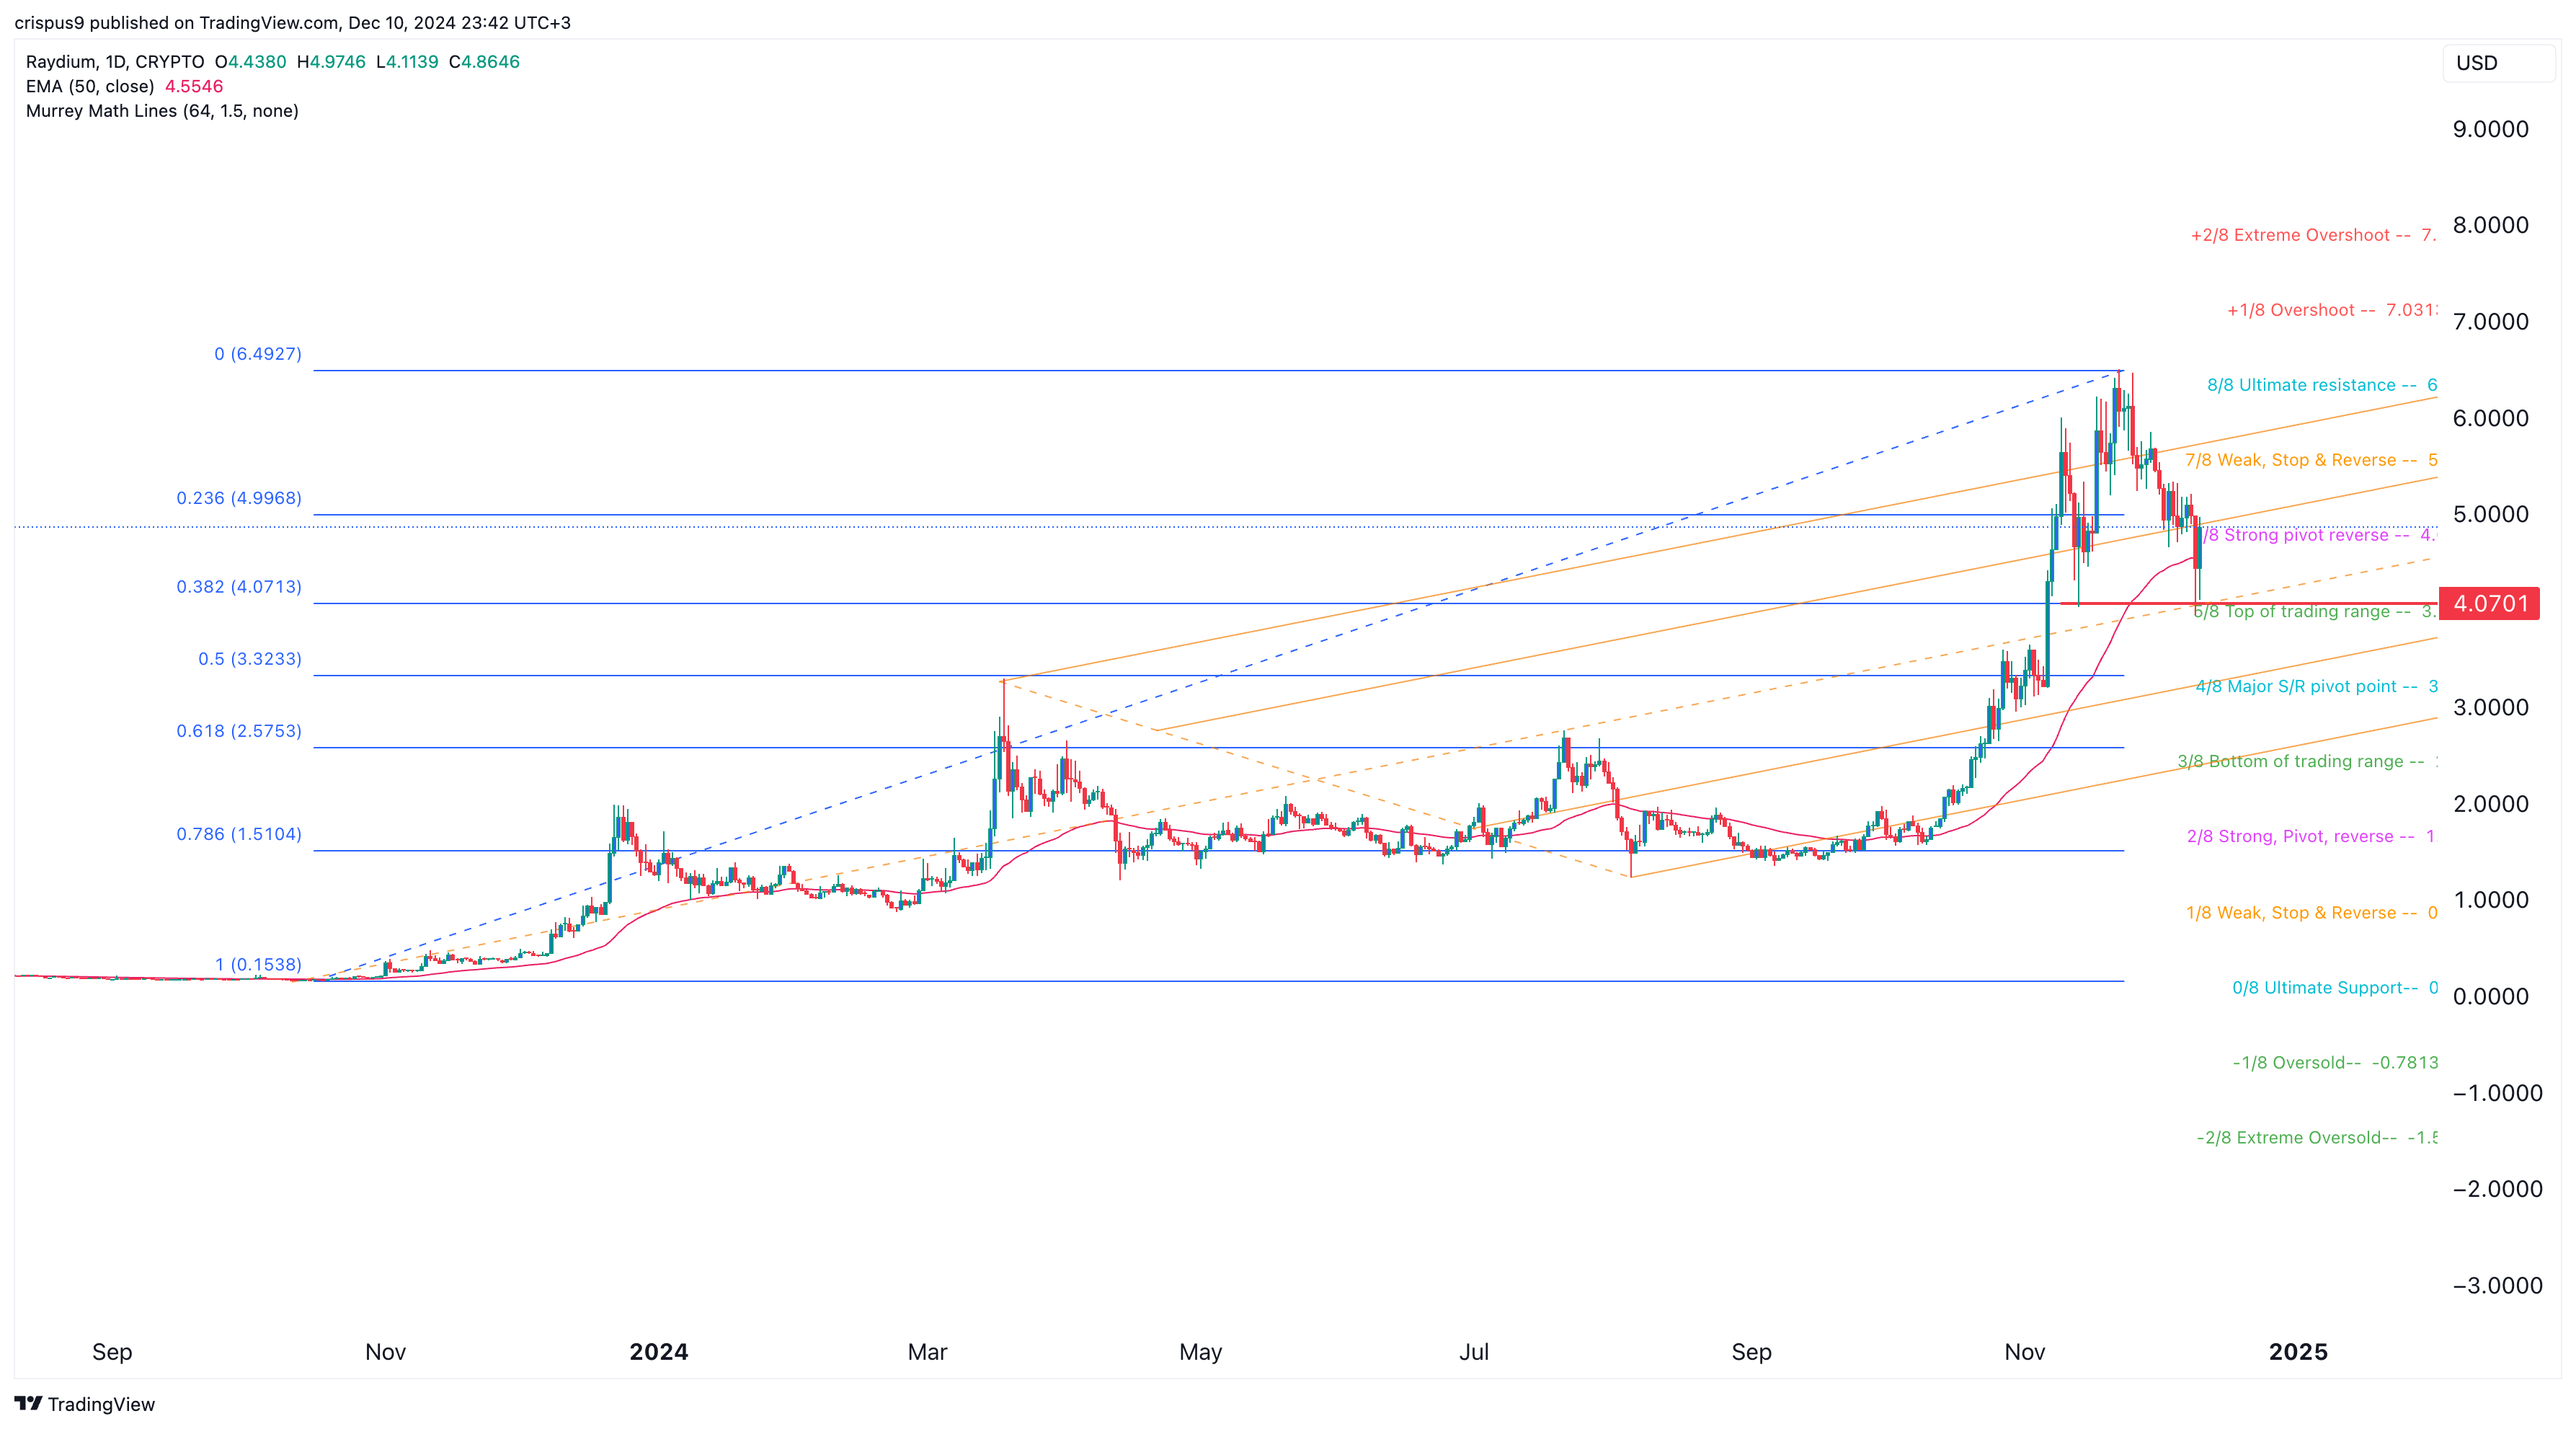Click the 1/8 Weak, Stop & Reverse label
Image resolution: width=2576 pixels, height=1429 pixels.
click(x=2311, y=913)
